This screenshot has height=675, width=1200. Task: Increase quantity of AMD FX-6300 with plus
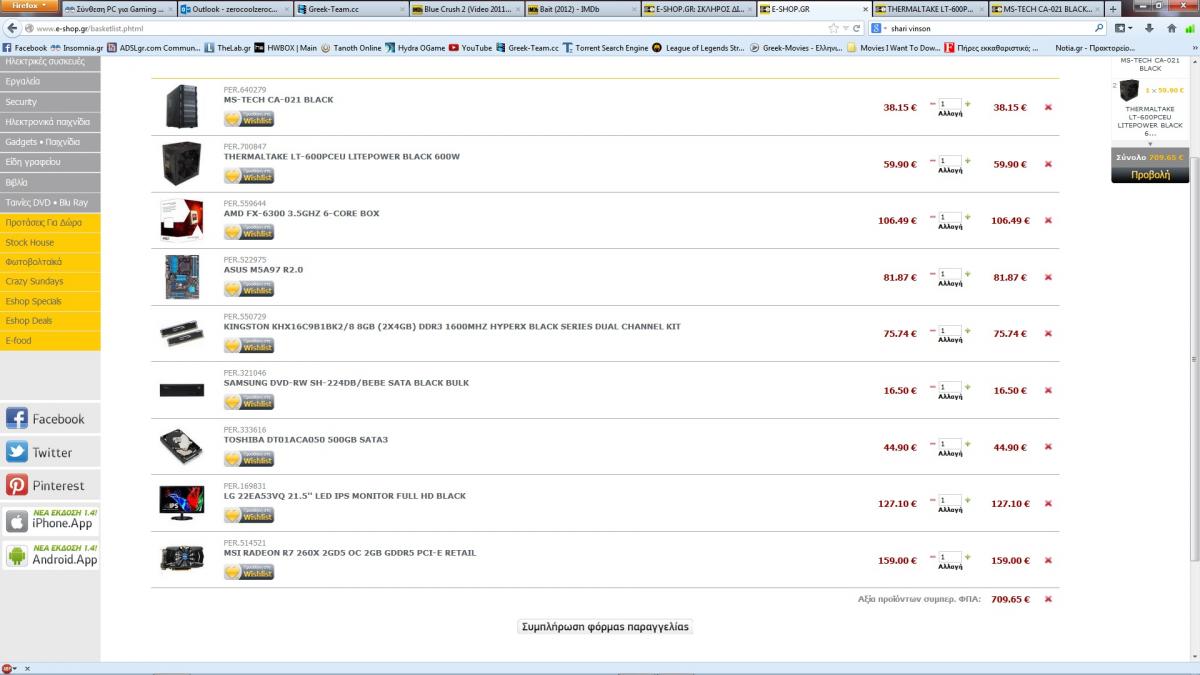pyautogui.click(x=967, y=216)
